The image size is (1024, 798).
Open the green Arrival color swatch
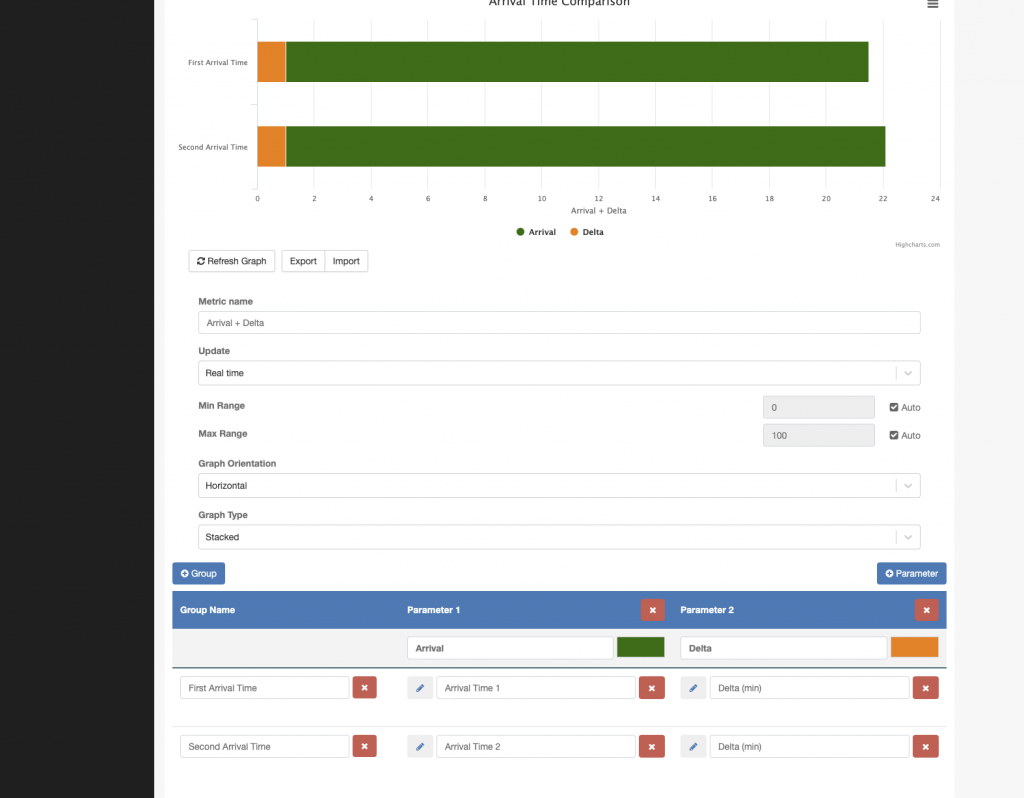tap(641, 647)
